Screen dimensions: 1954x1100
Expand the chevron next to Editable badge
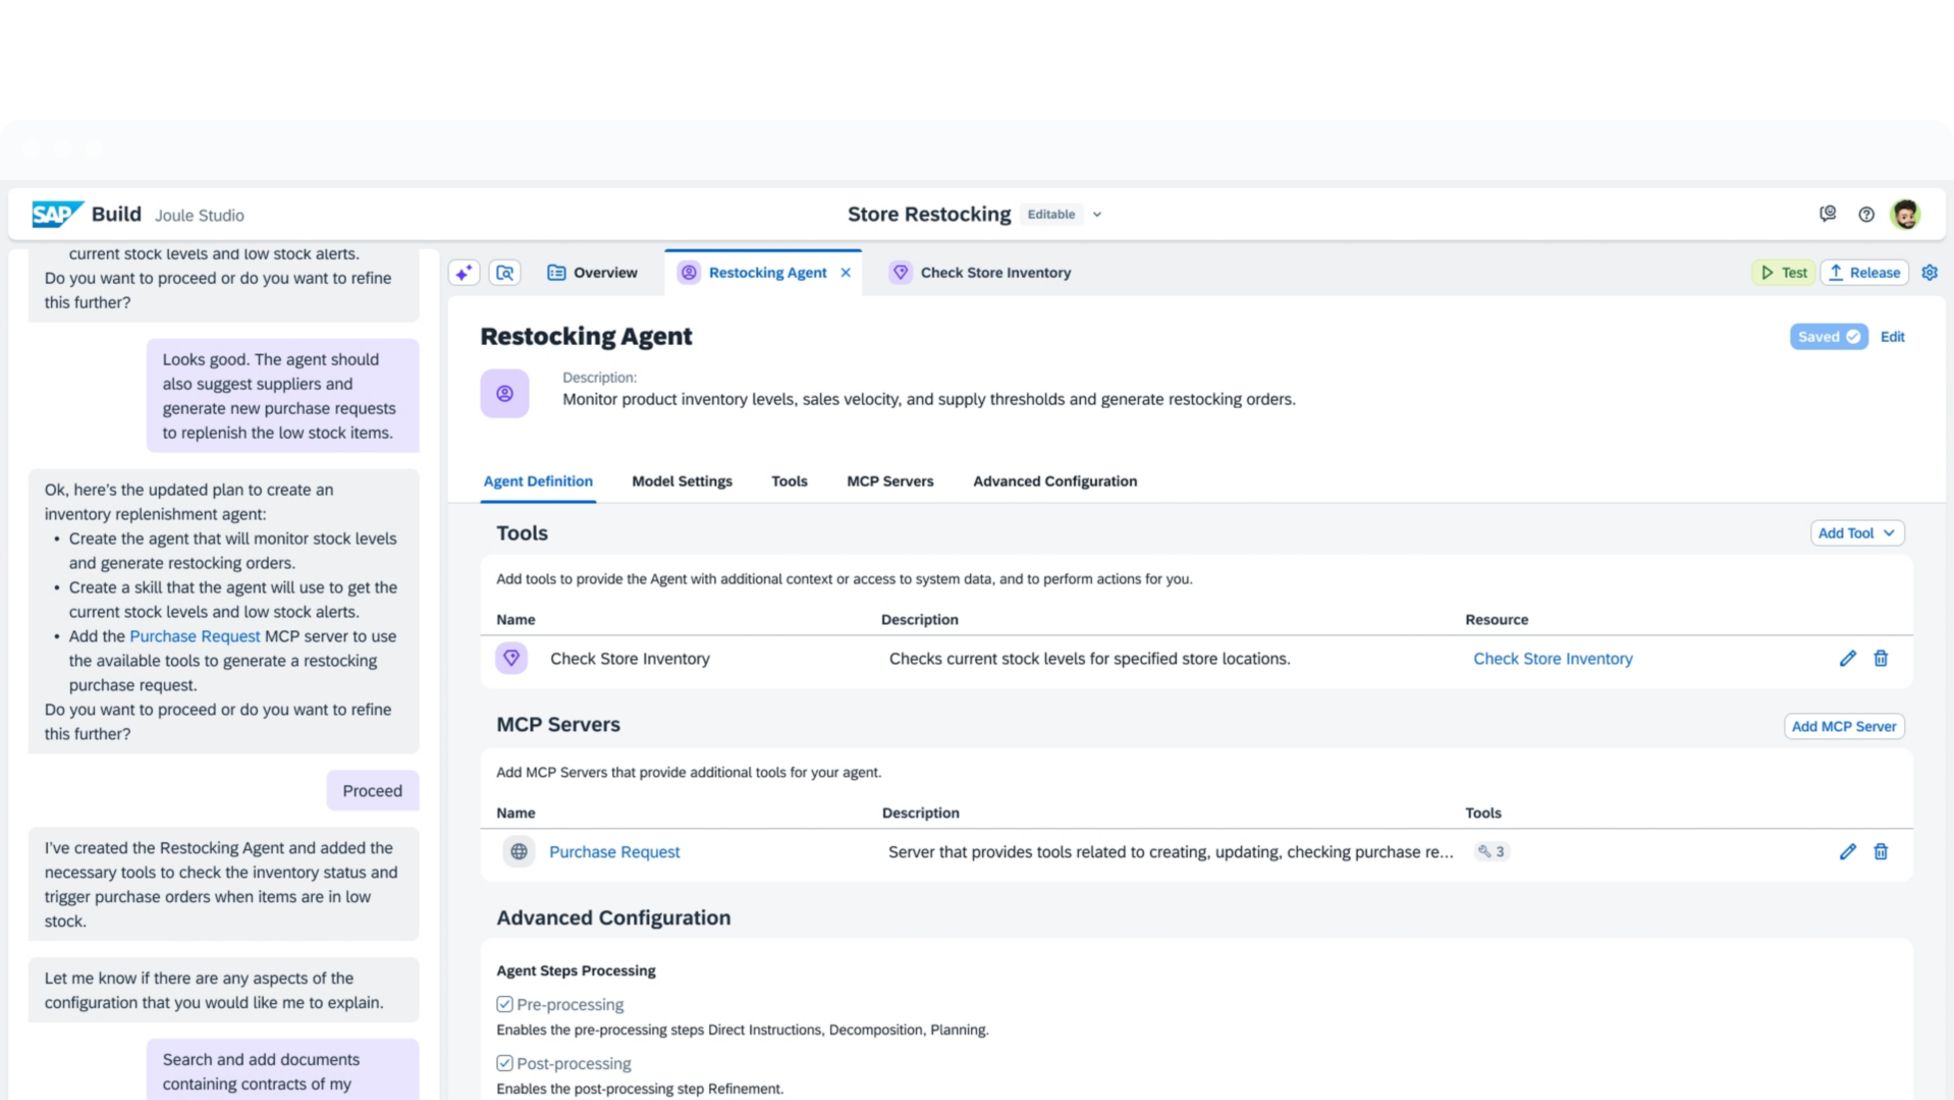tap(1097, 214)
